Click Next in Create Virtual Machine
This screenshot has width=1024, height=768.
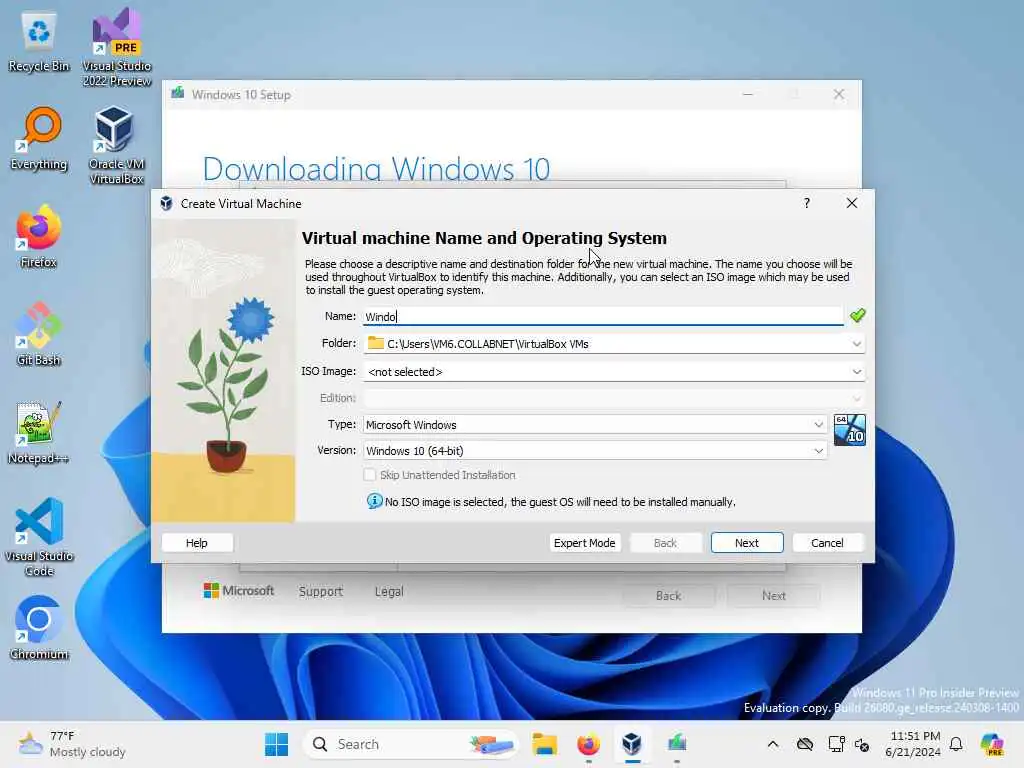click(747, 543)
